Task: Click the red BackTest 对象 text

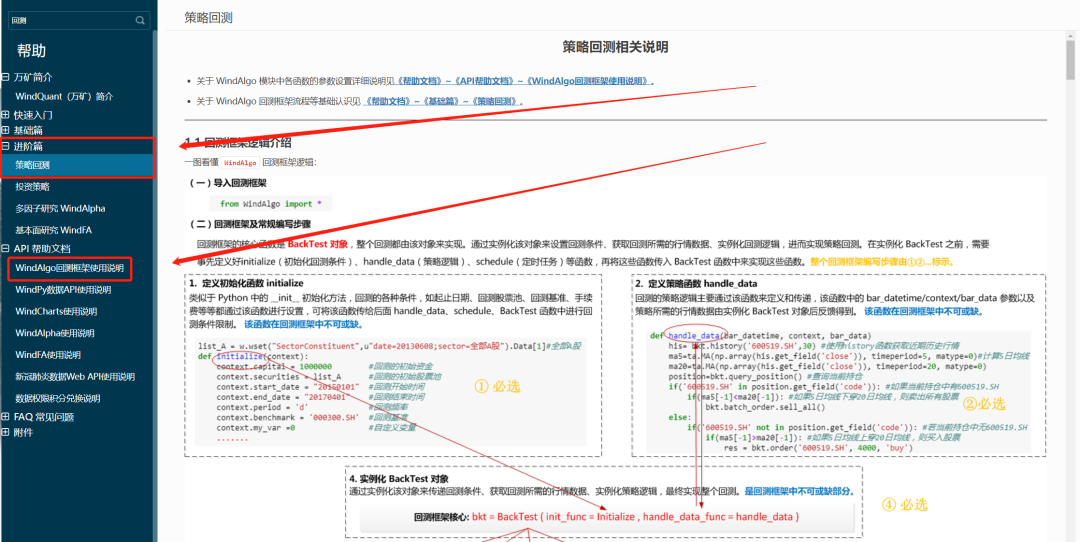Action: 318,244
